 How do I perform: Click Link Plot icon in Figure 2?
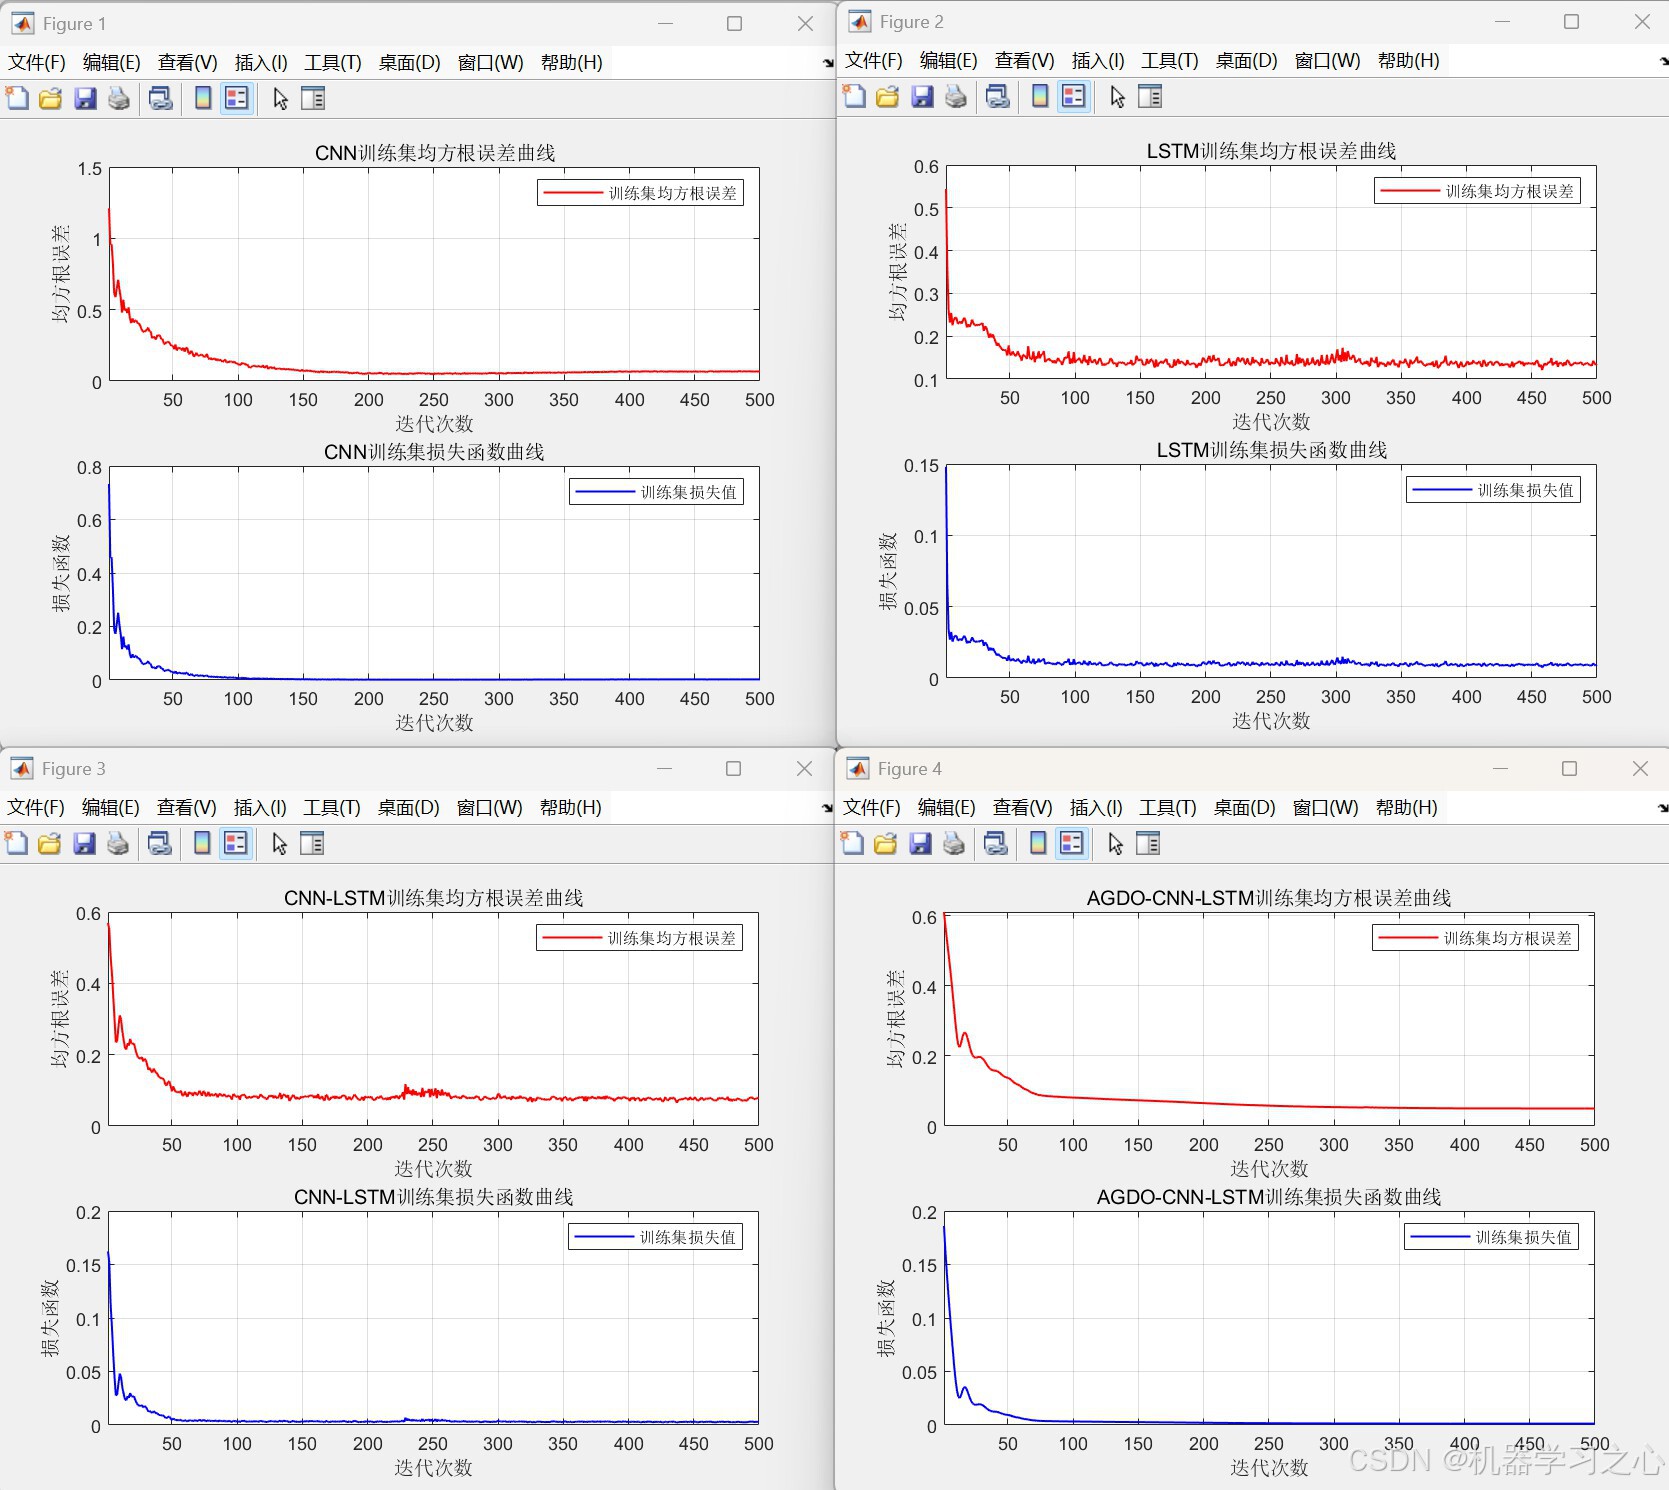[x=997, y=96]
